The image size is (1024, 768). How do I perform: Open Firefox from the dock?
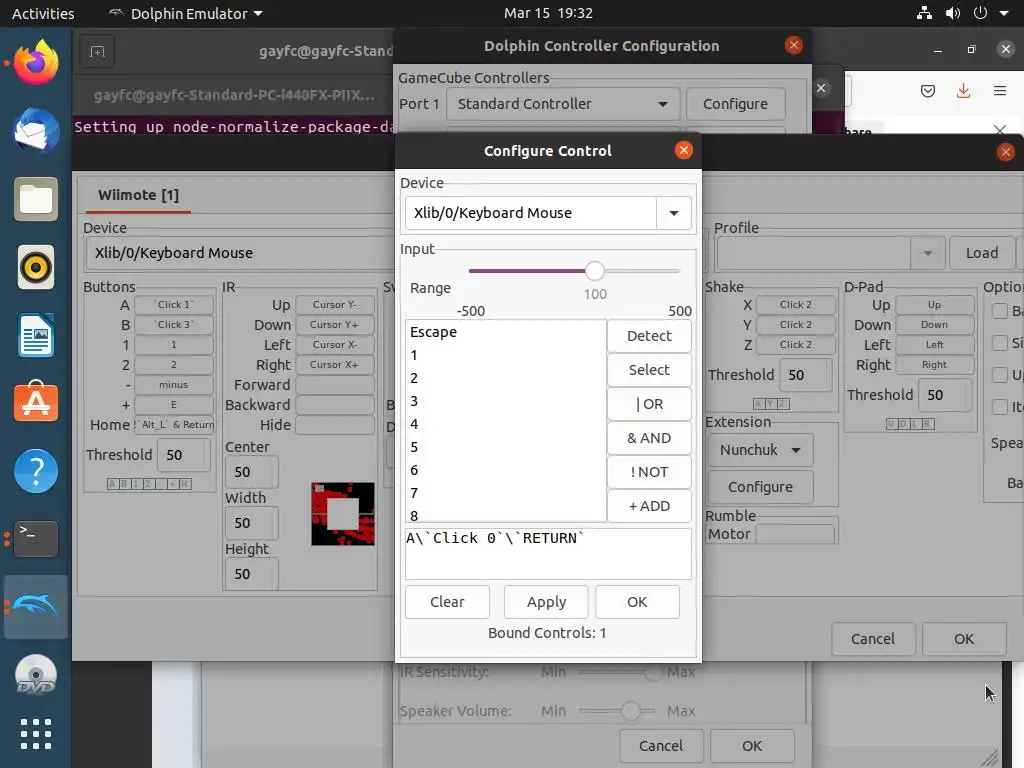[36, 63]
